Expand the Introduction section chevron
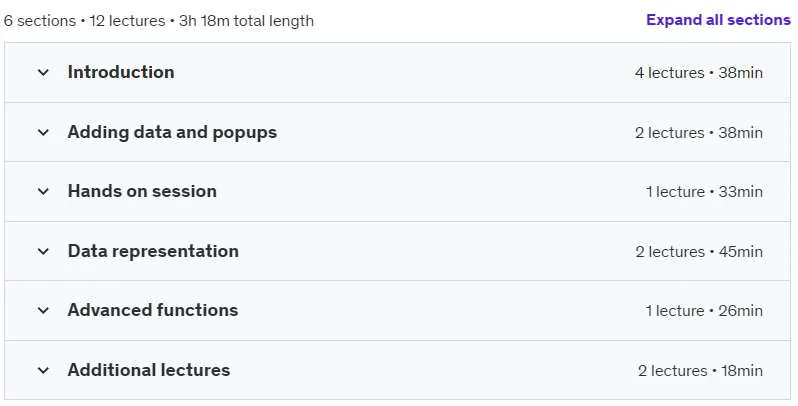 43,72
